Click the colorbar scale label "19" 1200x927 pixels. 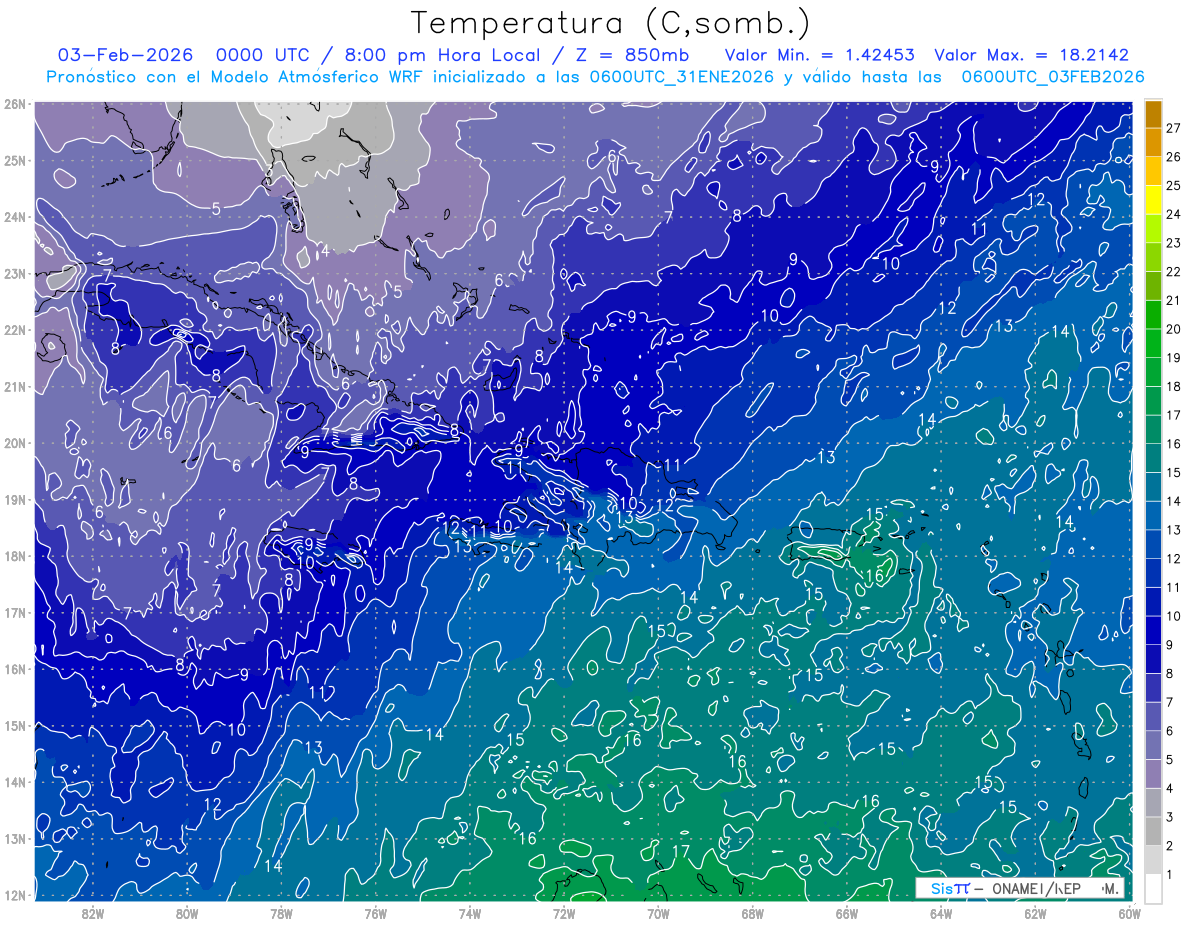pyautogui.click(x=1174, y=358)
